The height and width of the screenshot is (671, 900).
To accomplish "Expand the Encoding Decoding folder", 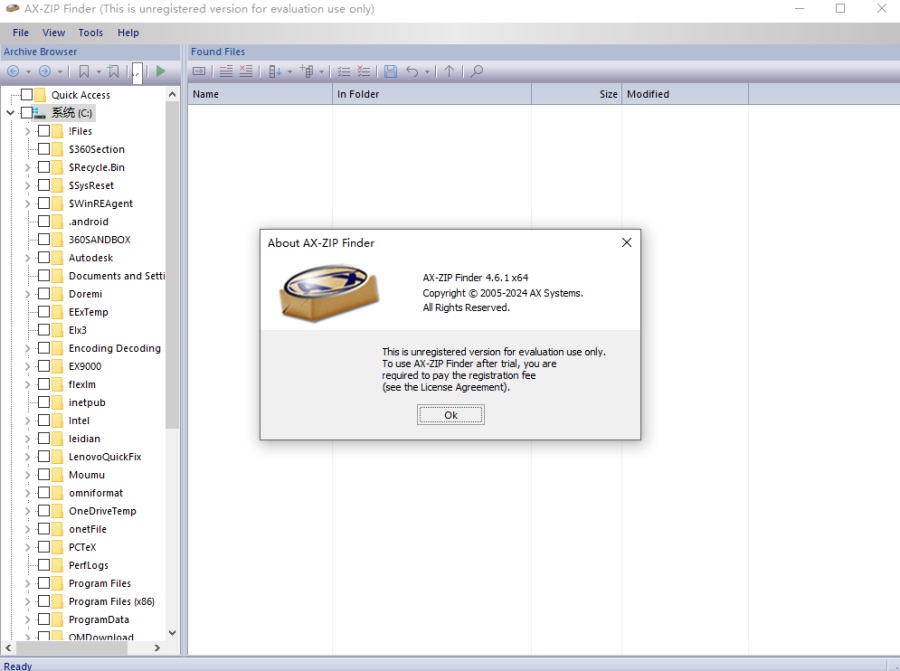I will click(x=28, y=348).
